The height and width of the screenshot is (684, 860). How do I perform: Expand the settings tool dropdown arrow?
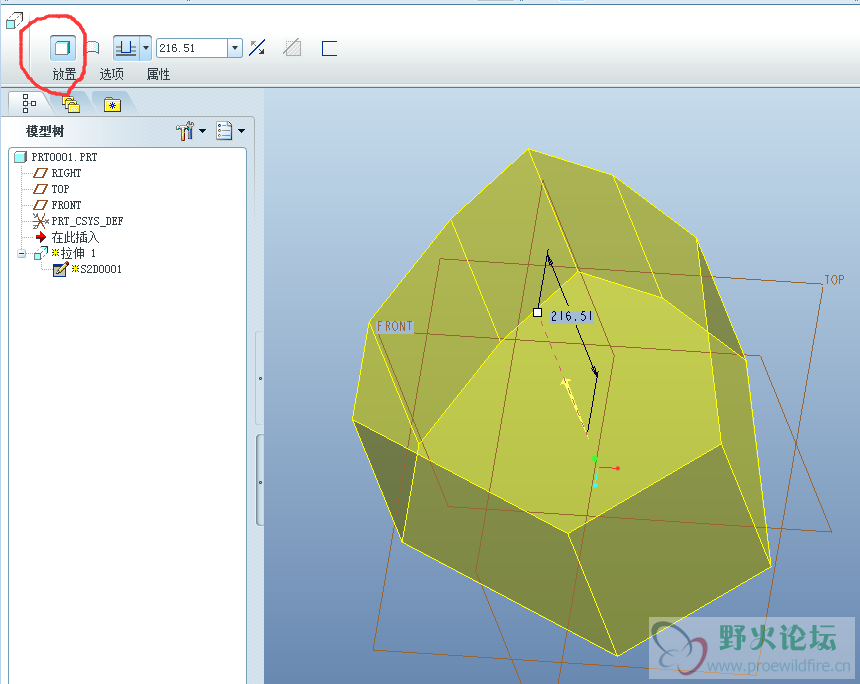(202, 131)
